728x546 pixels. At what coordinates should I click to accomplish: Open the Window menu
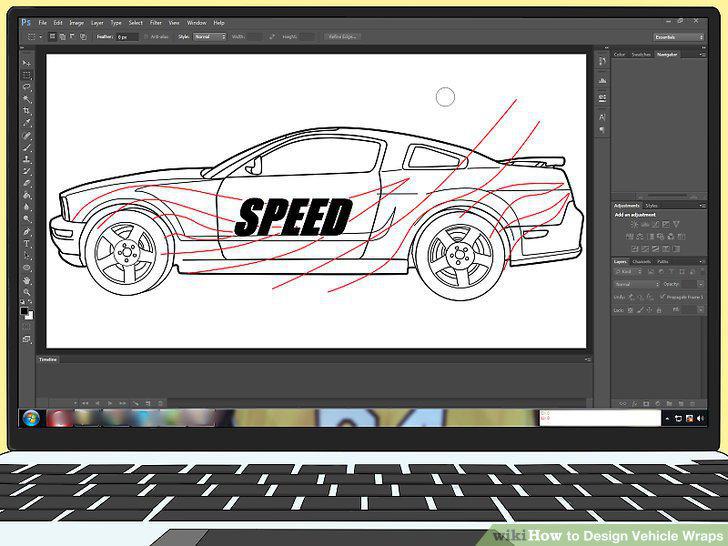tap(196, 22)
